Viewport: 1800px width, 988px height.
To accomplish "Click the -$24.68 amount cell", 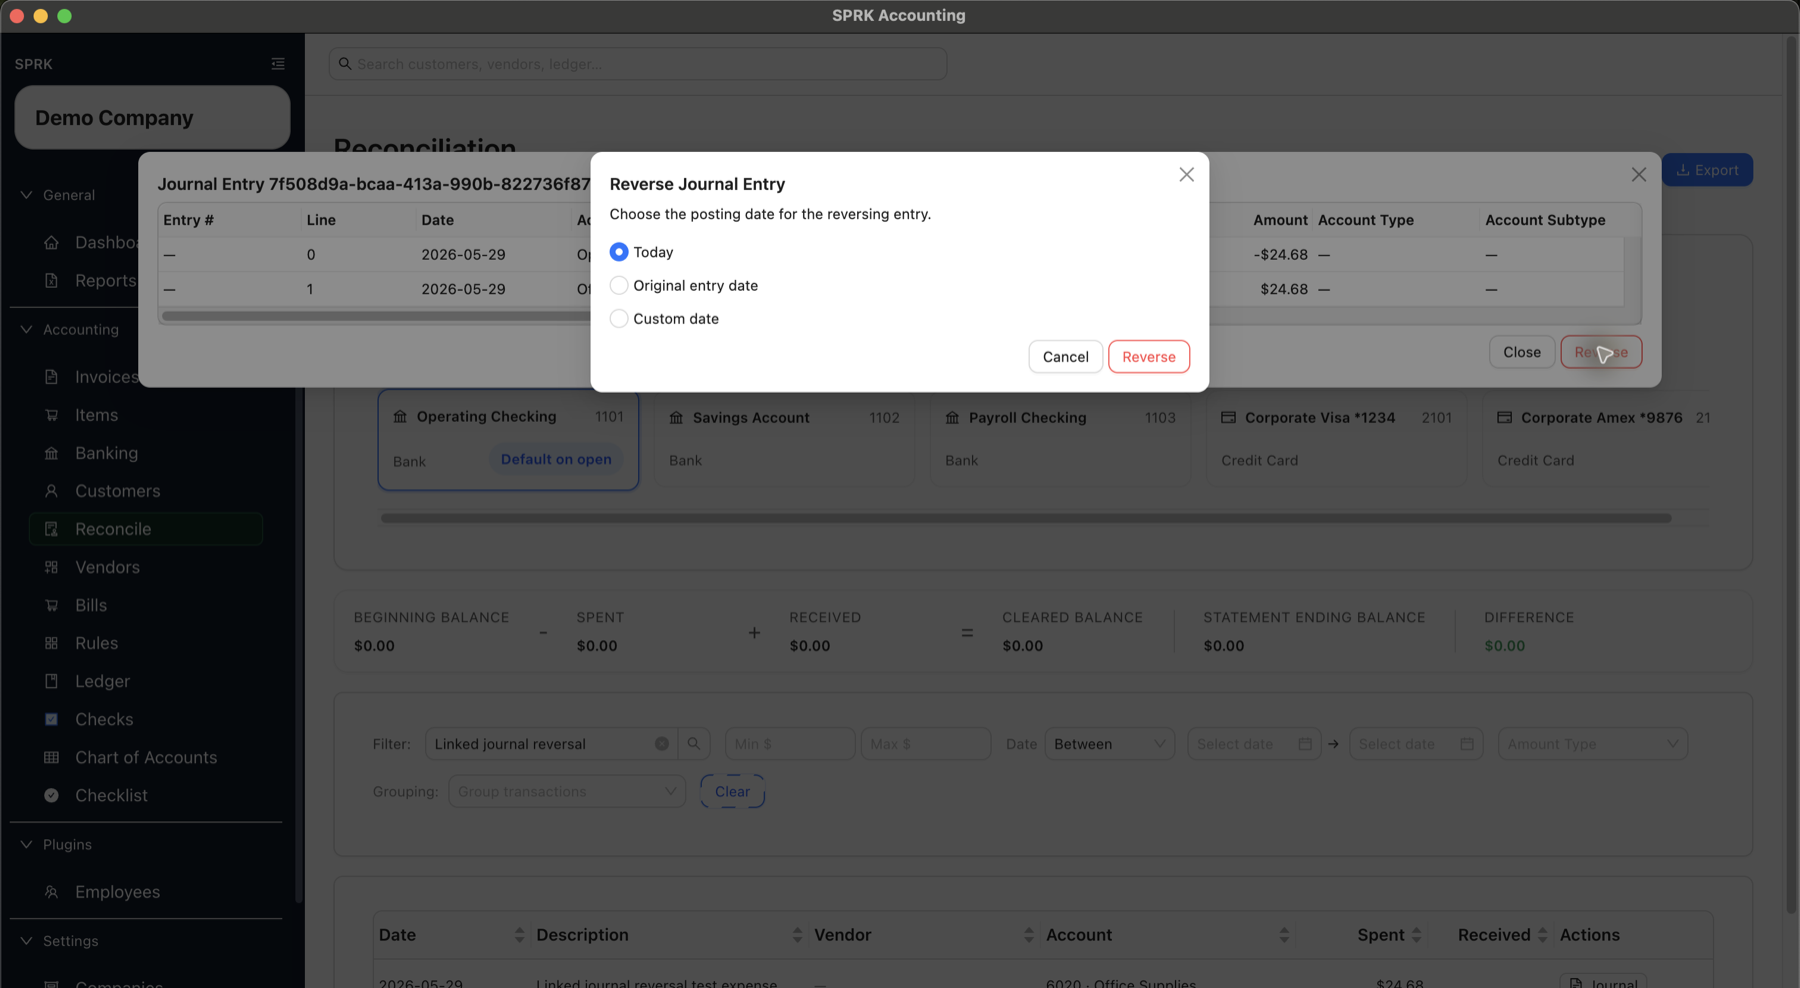I will point(1280,255).
